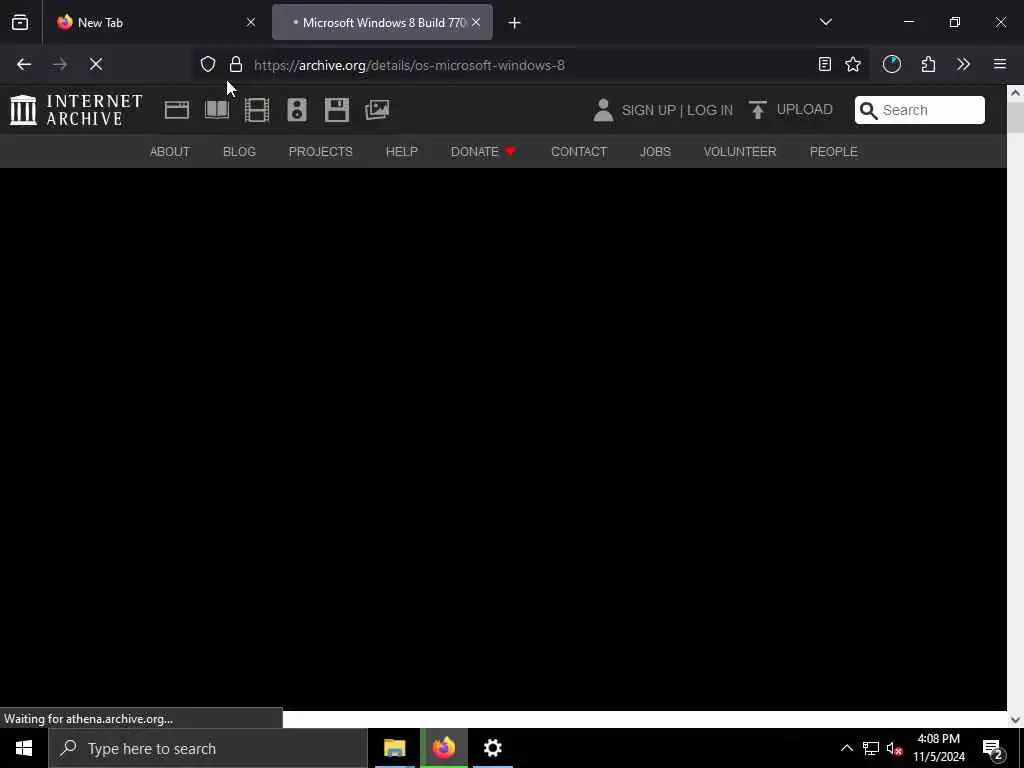Toggle Reader View icon

point(825,64)
